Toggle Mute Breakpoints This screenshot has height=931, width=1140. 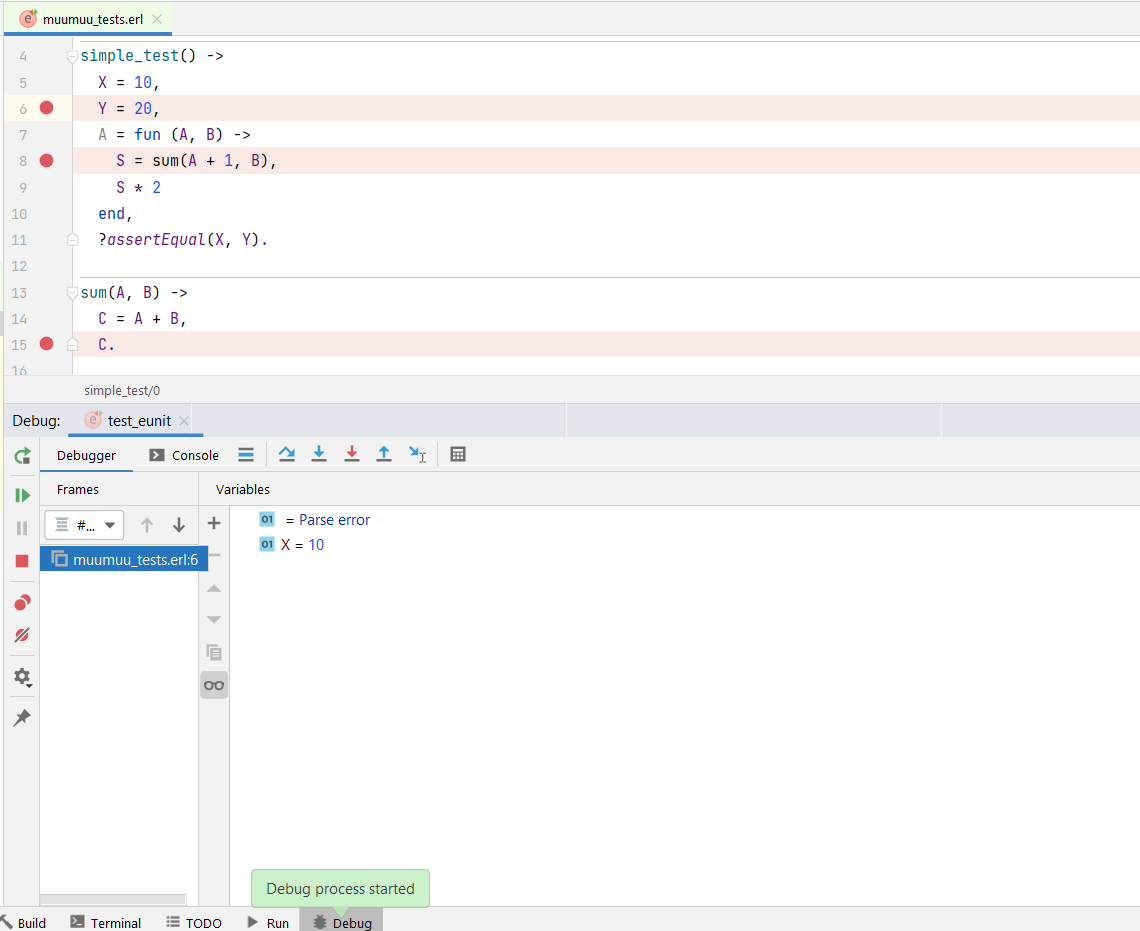point(22,635)
